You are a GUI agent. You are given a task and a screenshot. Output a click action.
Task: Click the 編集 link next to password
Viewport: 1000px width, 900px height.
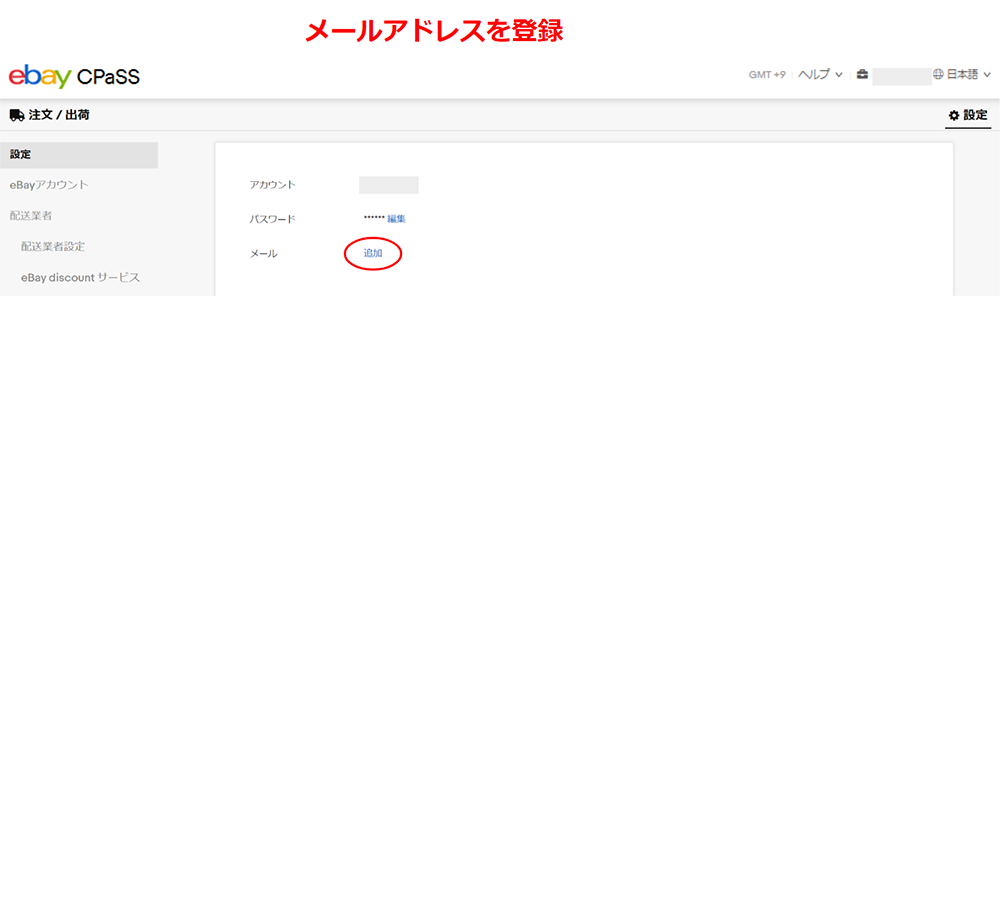click(x=396, y=219)
